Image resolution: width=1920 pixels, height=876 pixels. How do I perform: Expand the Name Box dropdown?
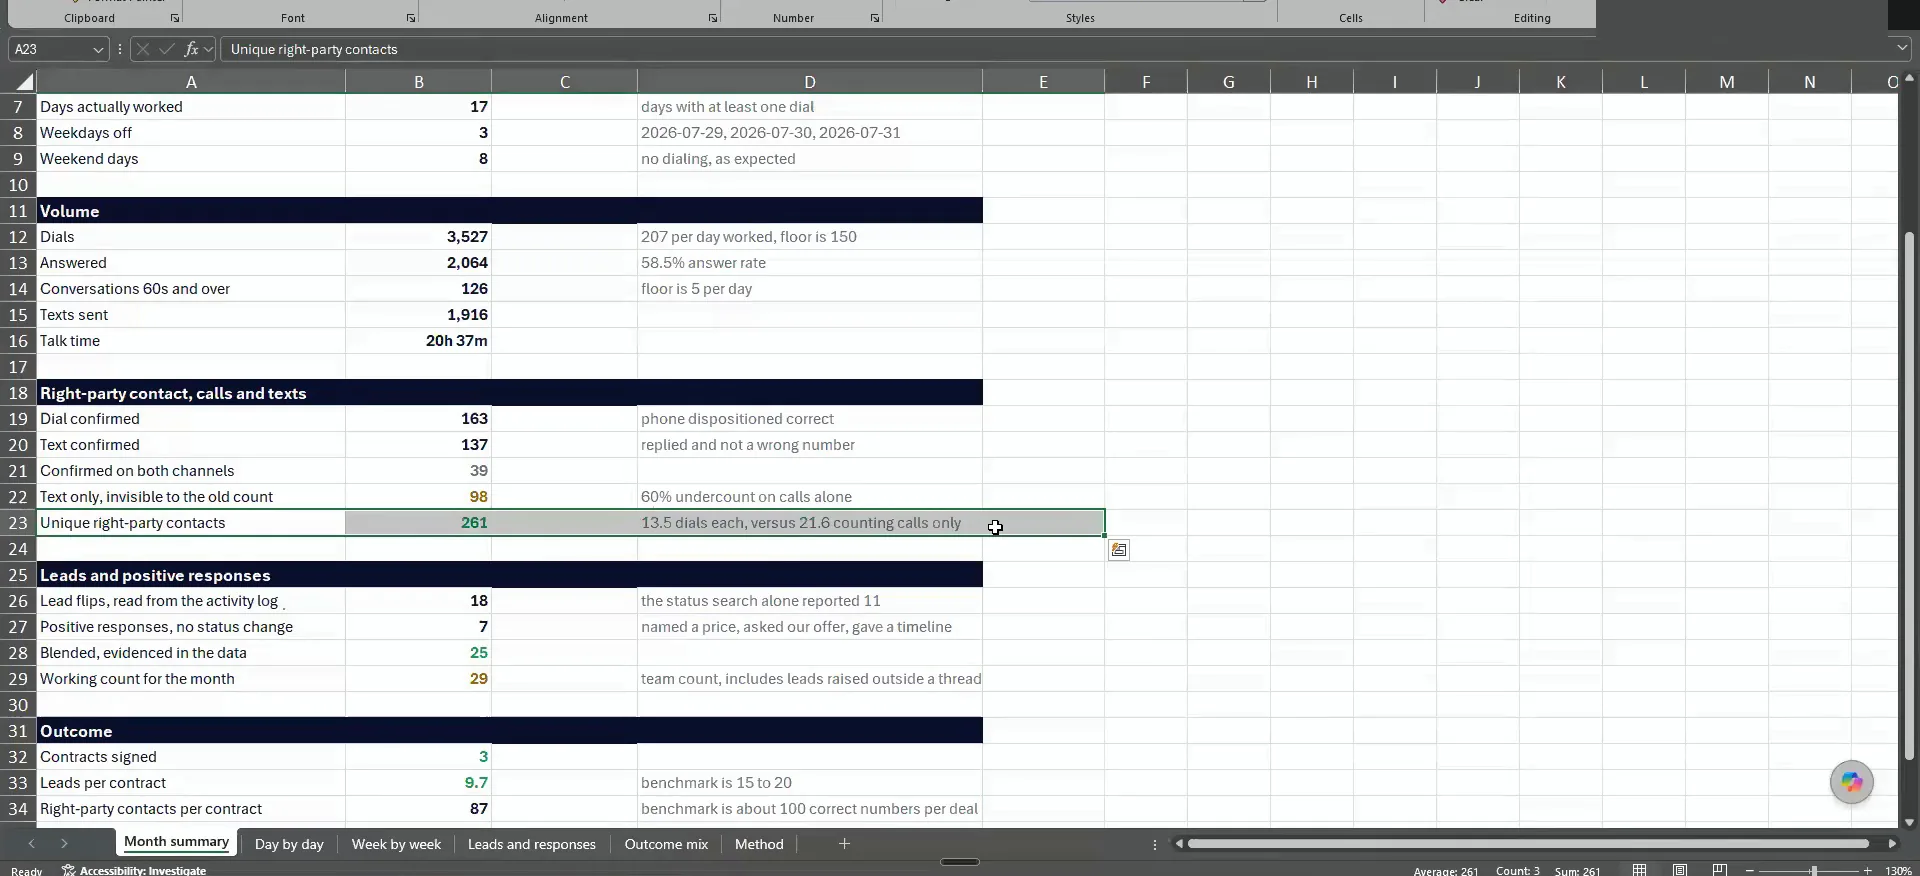coord(98,49)
